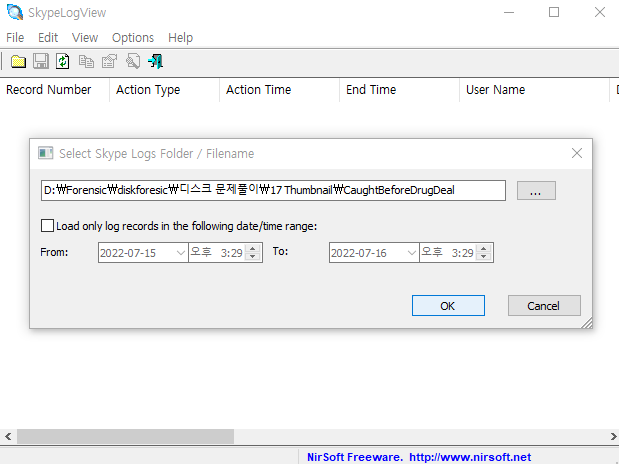Viewport: 619px width, 464px height.
Task: Sort by the Record Number column header
Action: click(x=54, y=90)
